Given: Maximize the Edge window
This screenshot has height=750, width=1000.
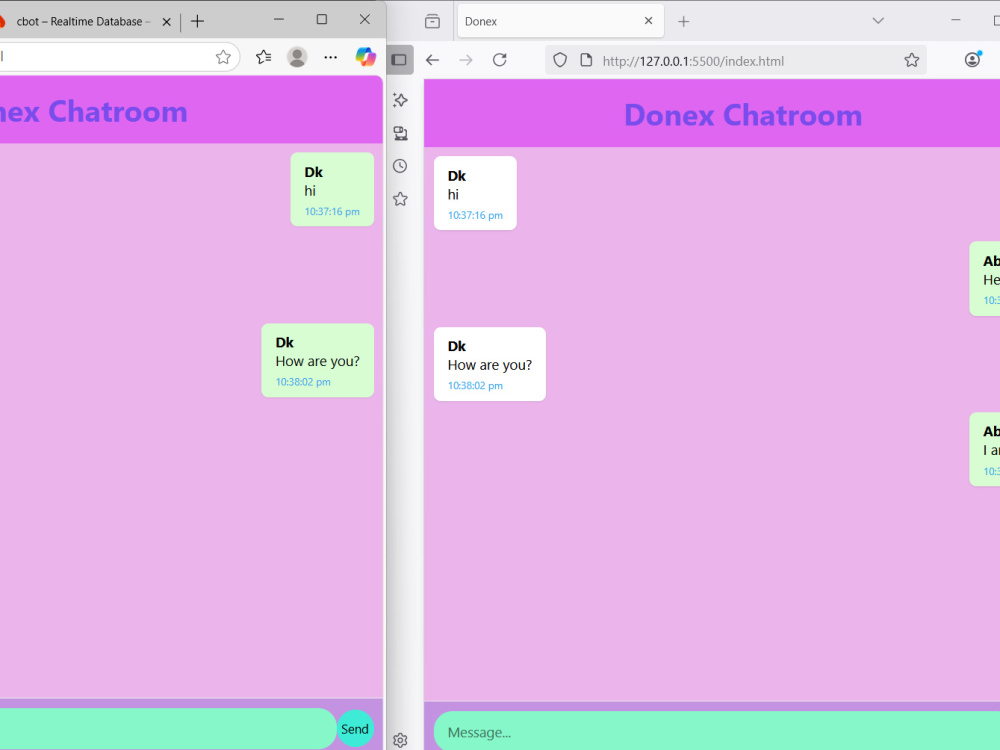Looking at the screenshot, I should click(x=321, y=20).
